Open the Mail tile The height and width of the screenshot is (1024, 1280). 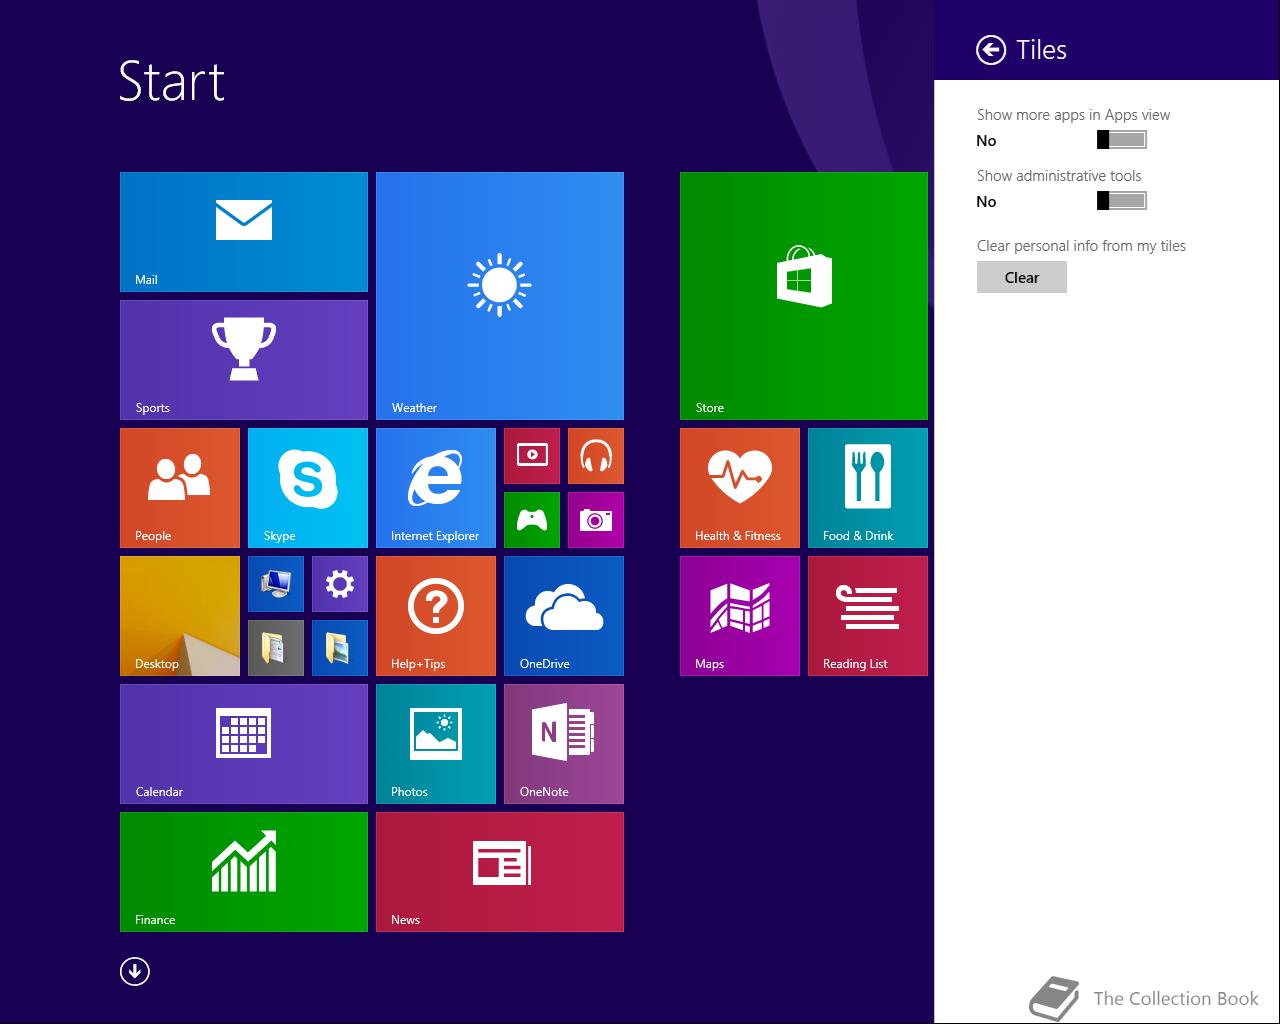pos(244,232)
